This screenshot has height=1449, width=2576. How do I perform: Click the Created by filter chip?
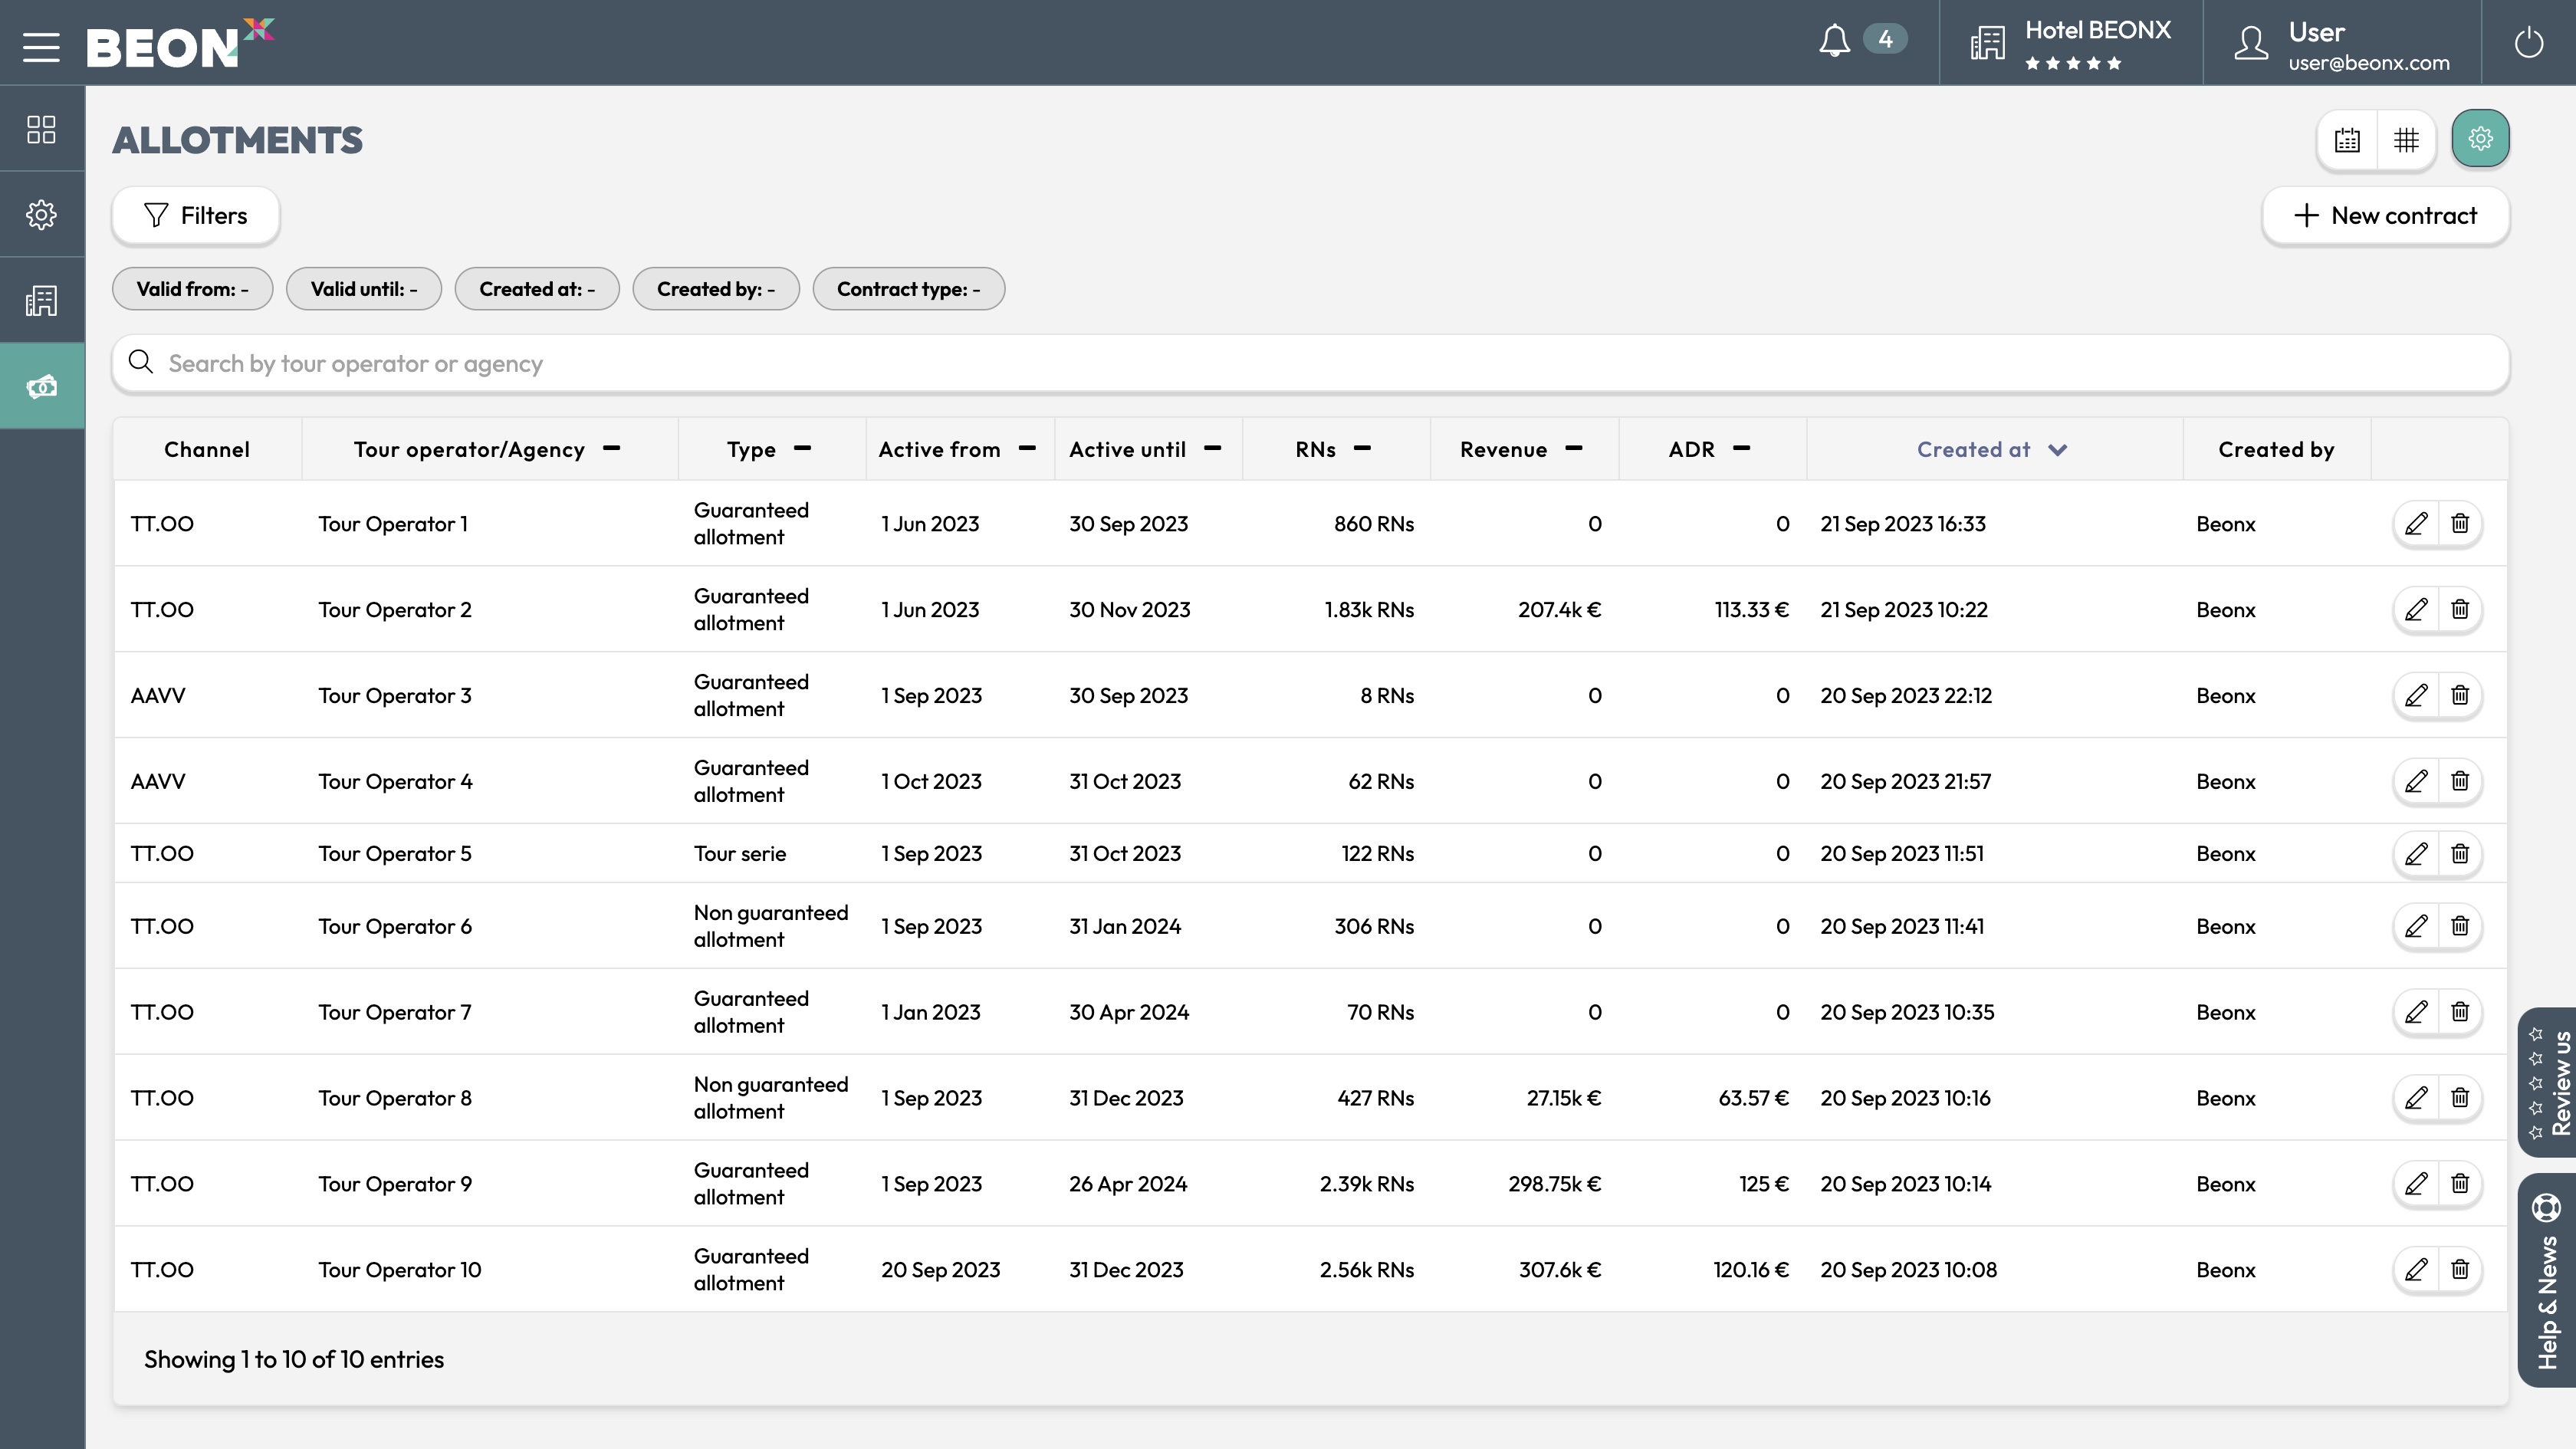716,289
